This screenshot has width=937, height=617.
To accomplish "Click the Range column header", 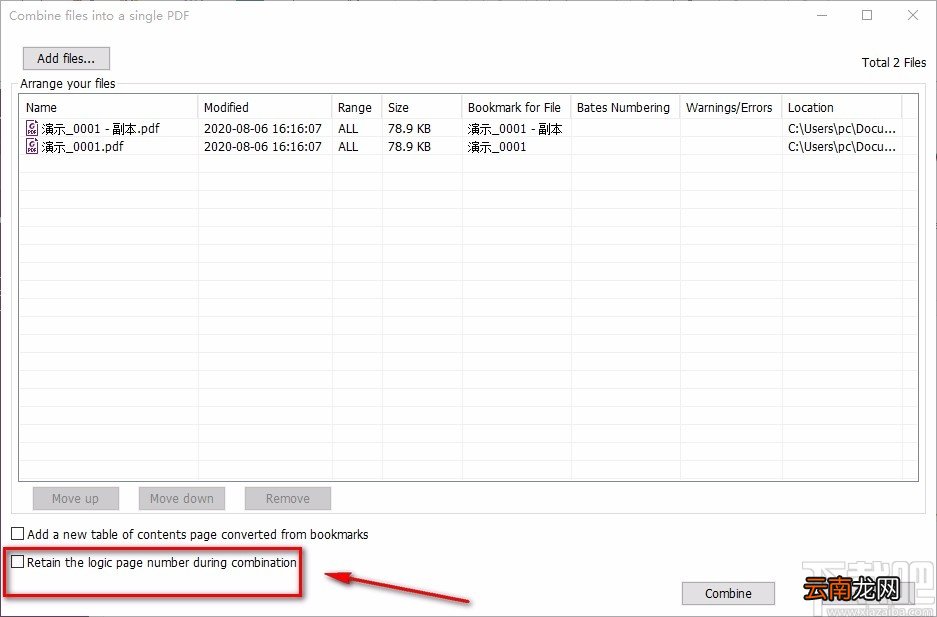I will 357,108.
